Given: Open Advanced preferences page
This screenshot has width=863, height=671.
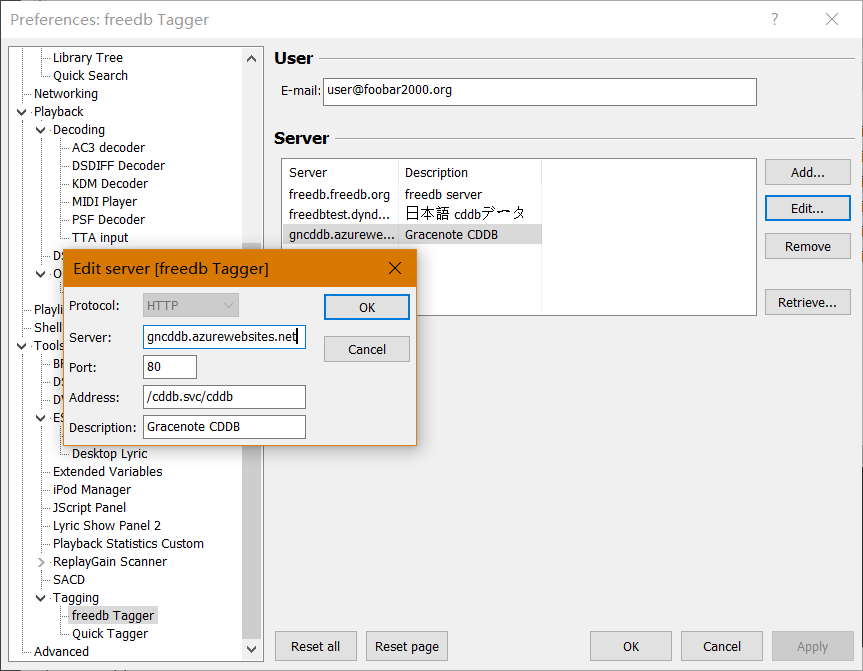Looking at the screenshot, I should (61, 652).
